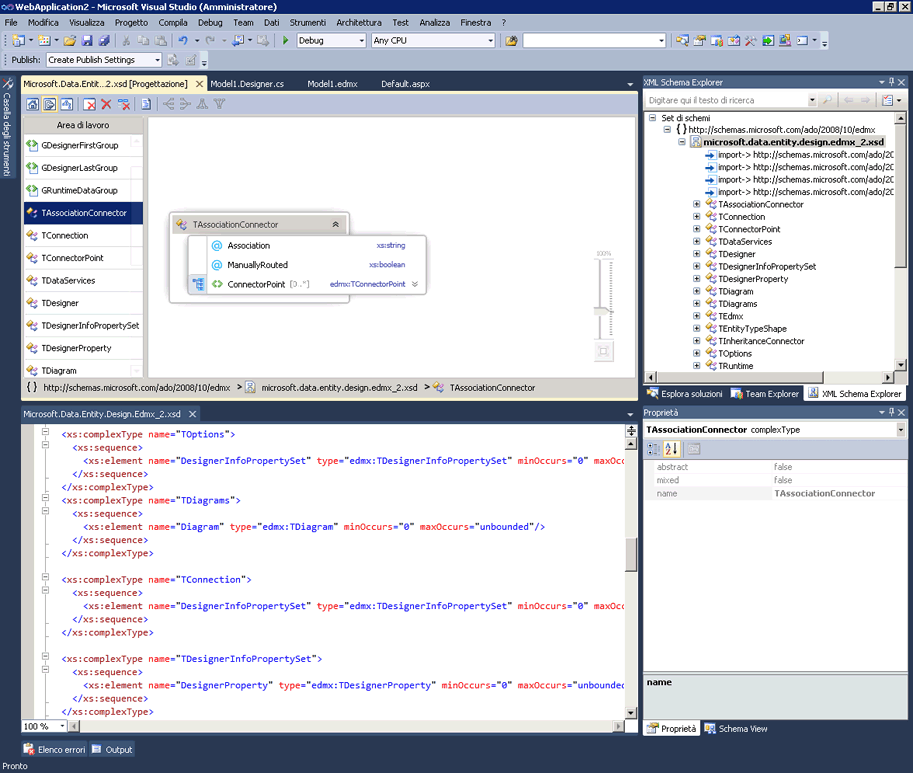Click Remove All But Selection icon
Screen dimensions: 913x773
(x=123, y=104)
